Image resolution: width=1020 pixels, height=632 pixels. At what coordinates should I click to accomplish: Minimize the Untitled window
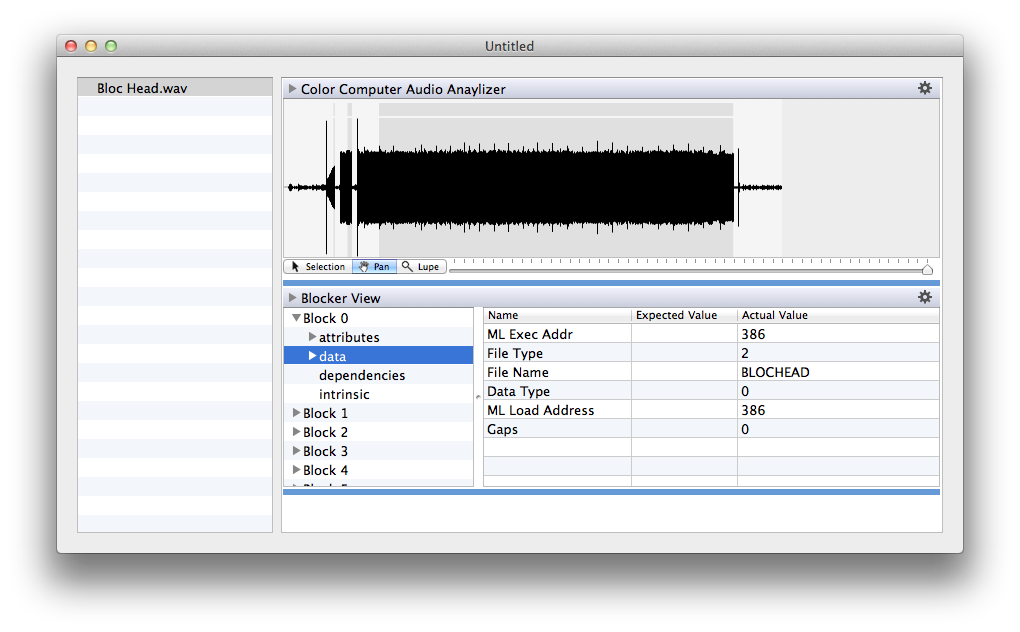[x=91, y=46]
